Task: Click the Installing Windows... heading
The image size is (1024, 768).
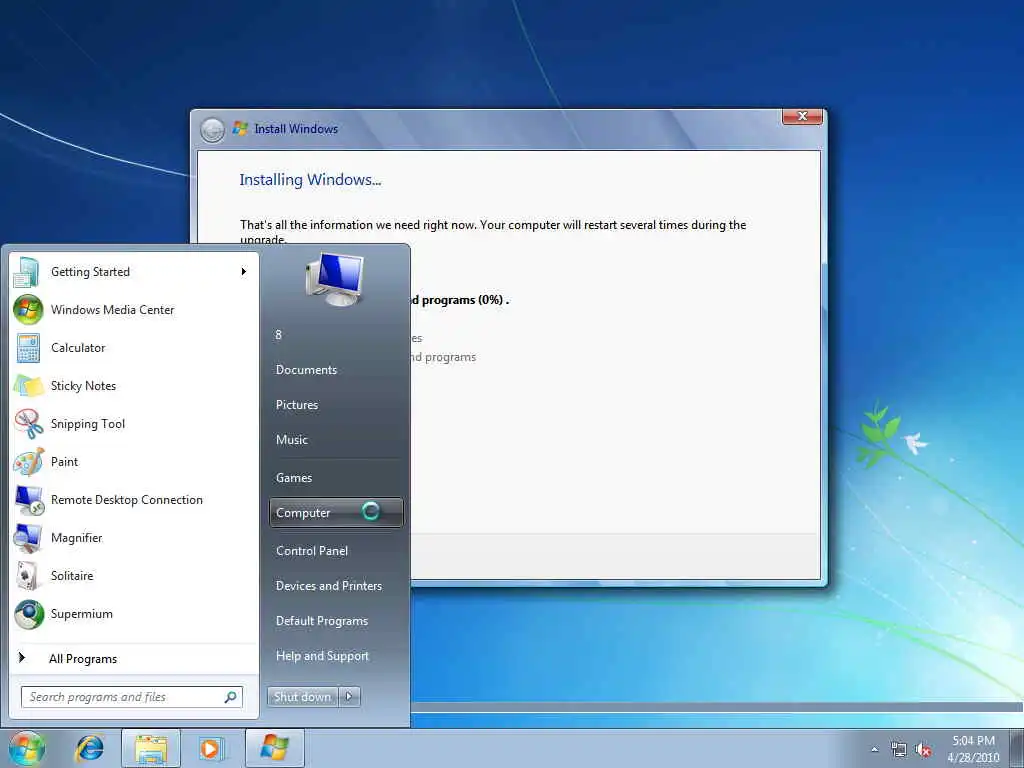Action: (310, 180)
